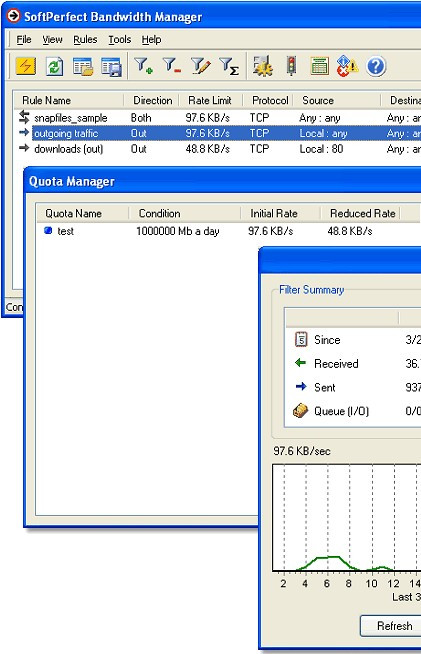
Task: Click the add rule funnel icon
Action: [x=143, y=66]
